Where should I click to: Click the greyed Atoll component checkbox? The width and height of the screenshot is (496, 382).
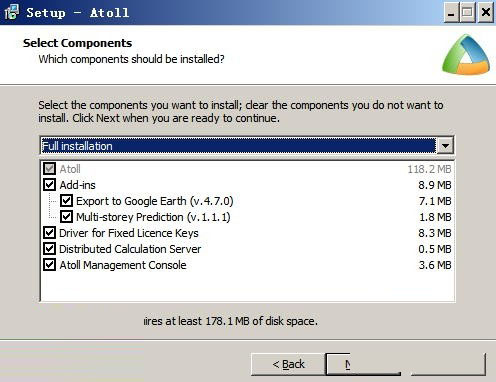(x=49, y=169)
